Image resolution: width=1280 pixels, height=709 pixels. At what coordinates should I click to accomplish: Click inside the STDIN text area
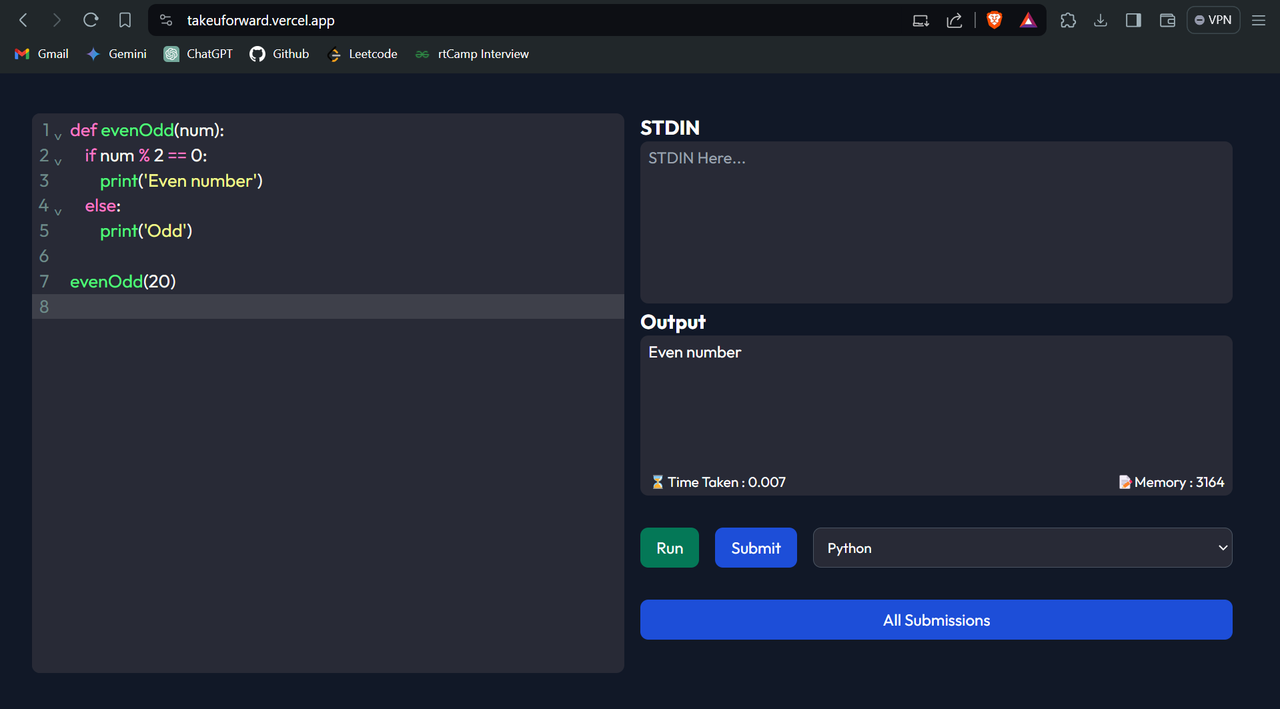point(936,222)
